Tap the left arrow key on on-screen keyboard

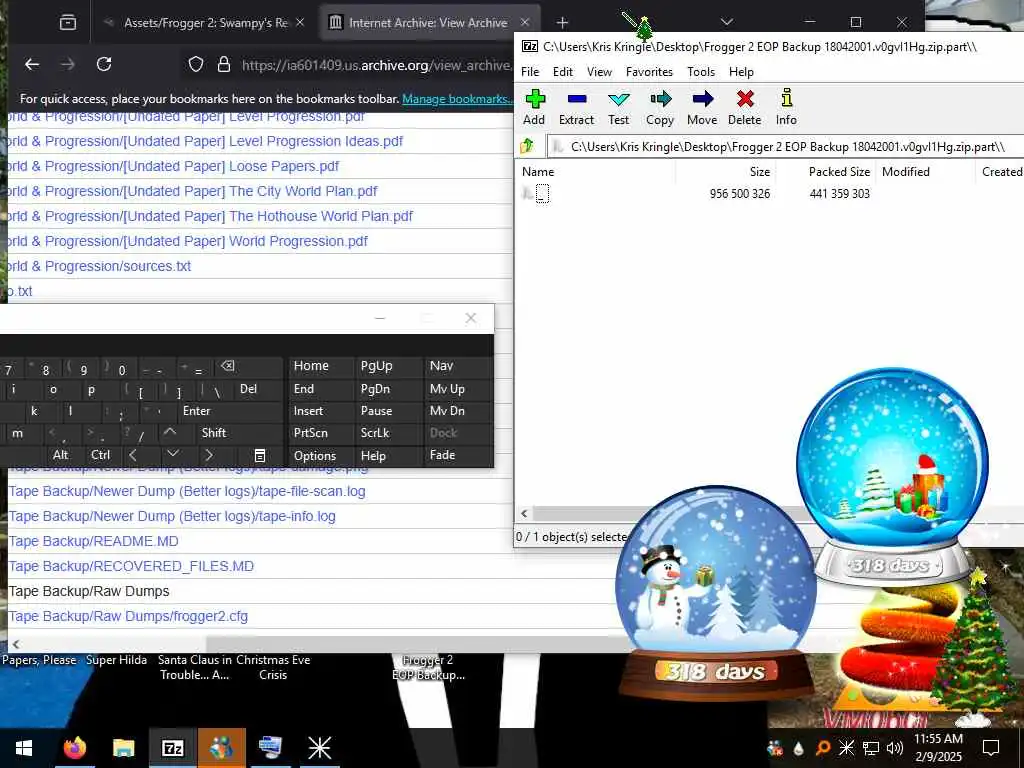(133, 455)
